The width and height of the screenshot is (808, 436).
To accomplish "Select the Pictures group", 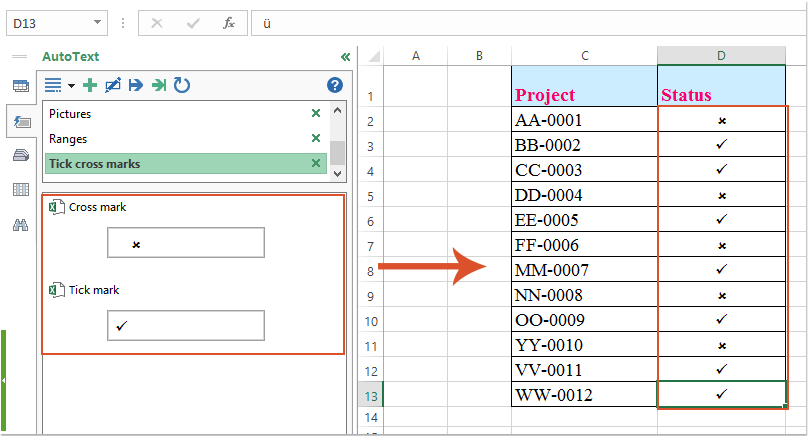I will pos(186,114).
